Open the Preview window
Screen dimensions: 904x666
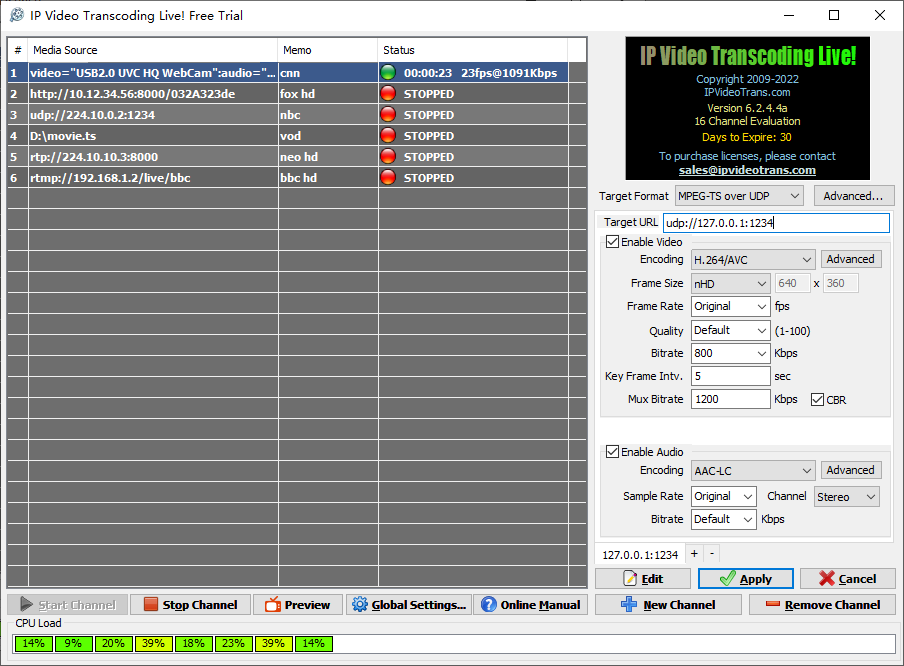click(297, 605)
